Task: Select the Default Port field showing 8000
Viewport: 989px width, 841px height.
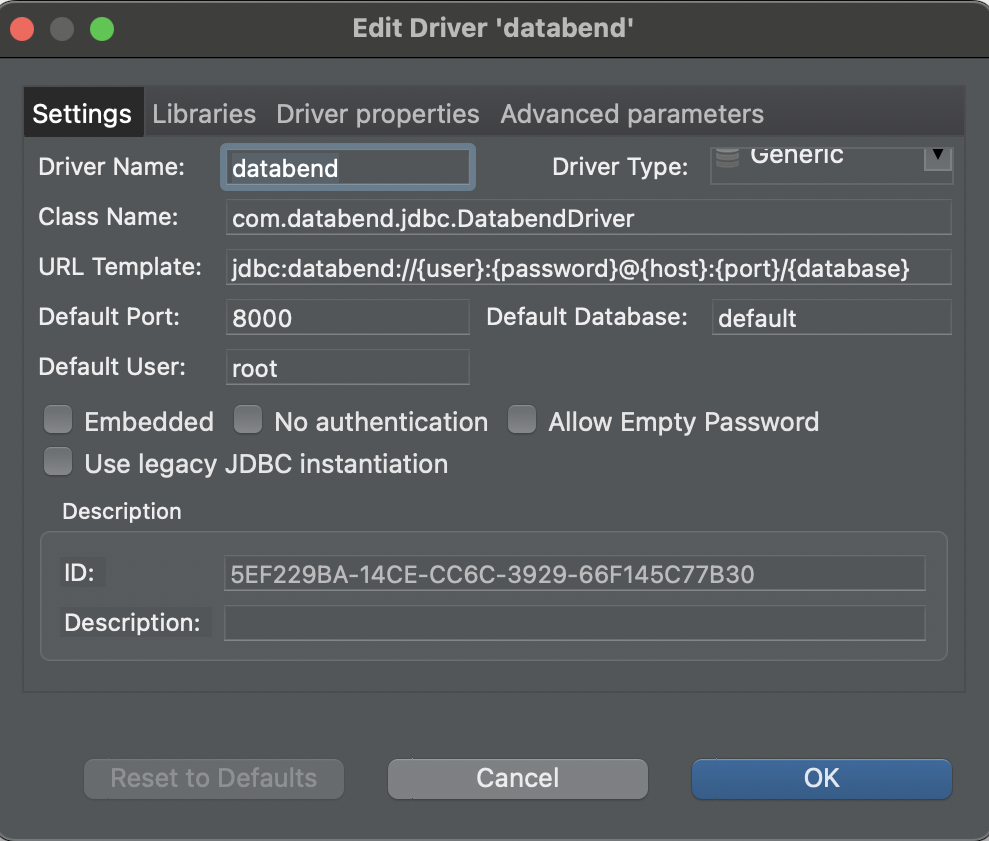Action: tap(347, 318)
